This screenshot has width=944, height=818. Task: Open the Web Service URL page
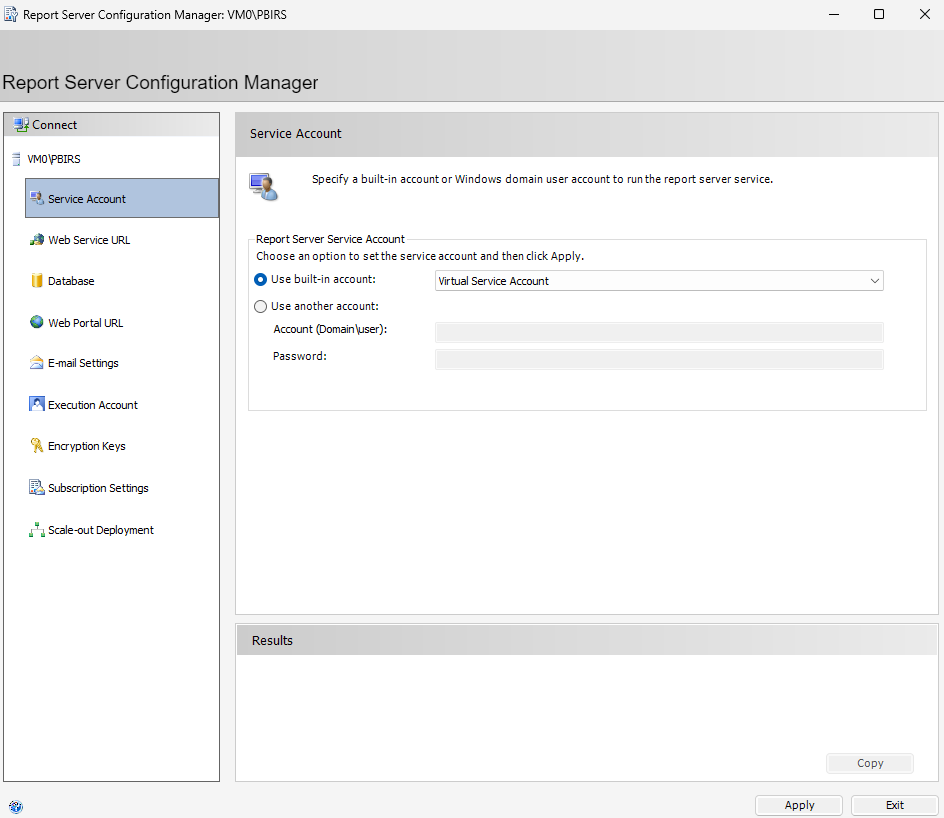tap(89, 240)
